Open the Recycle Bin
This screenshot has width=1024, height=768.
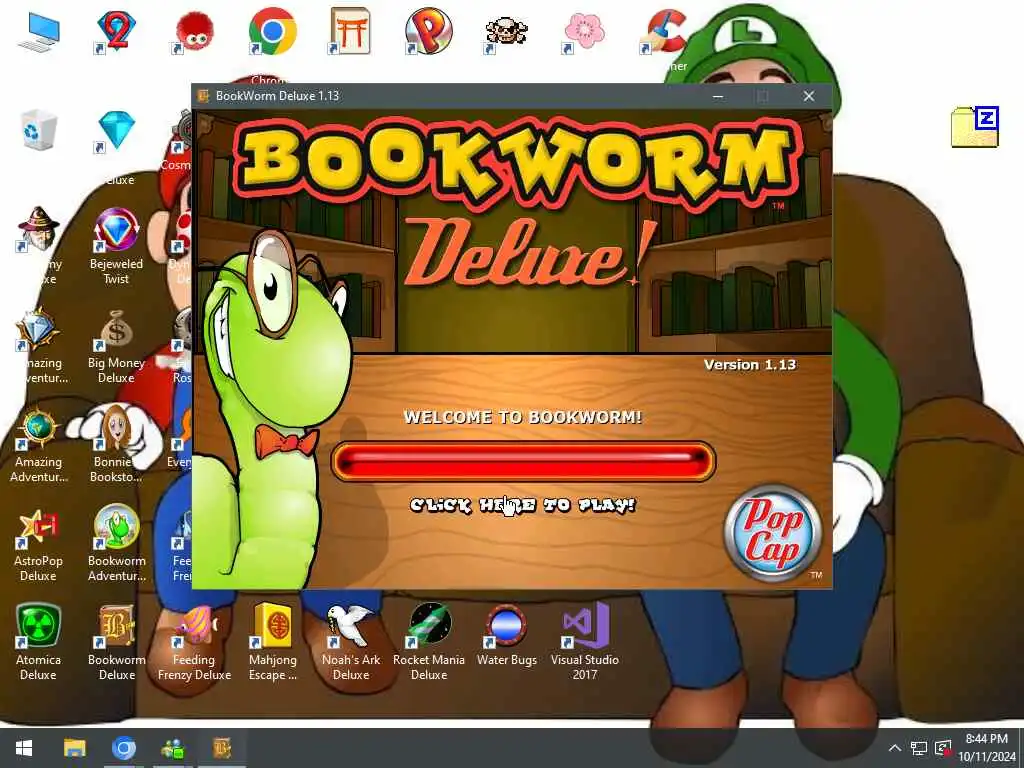[39, 131]
